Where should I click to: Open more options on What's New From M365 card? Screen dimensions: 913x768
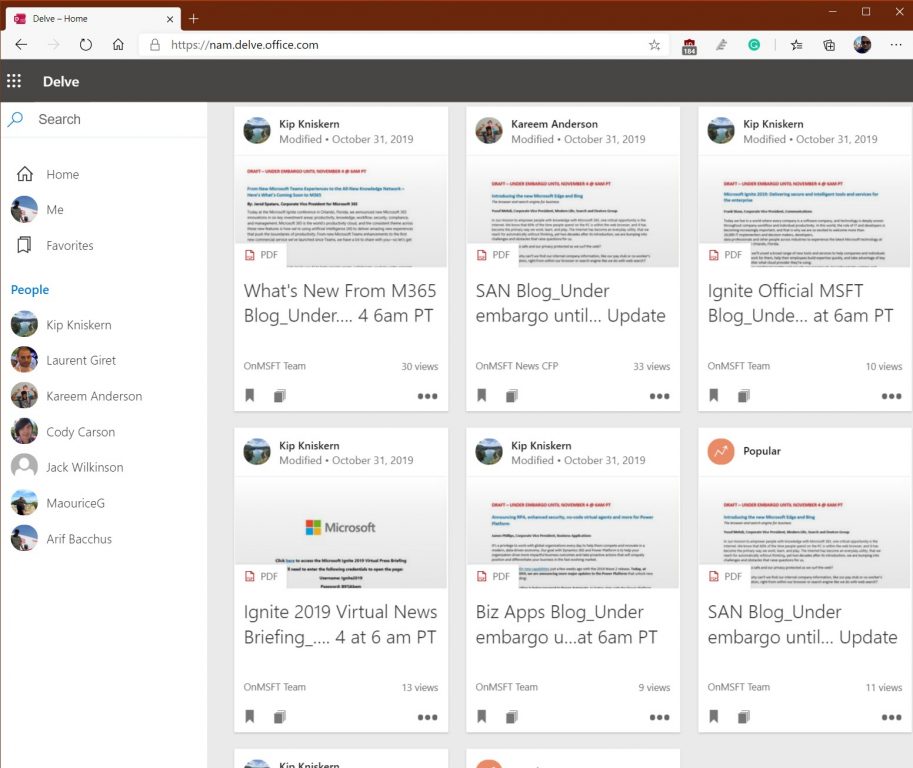coord(427,396)
